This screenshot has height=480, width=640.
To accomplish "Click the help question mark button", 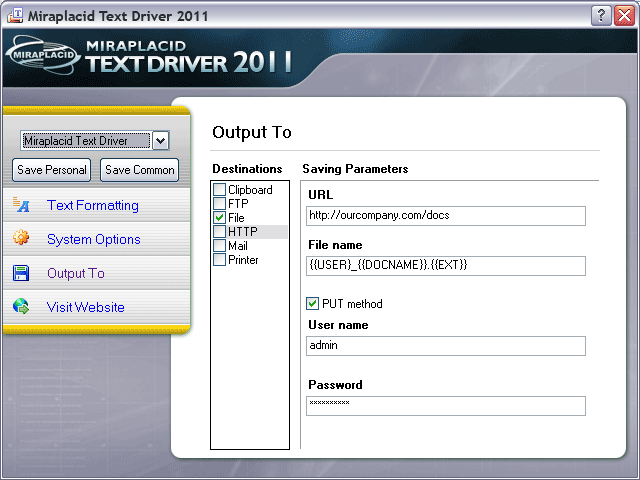I will point(601,16).
